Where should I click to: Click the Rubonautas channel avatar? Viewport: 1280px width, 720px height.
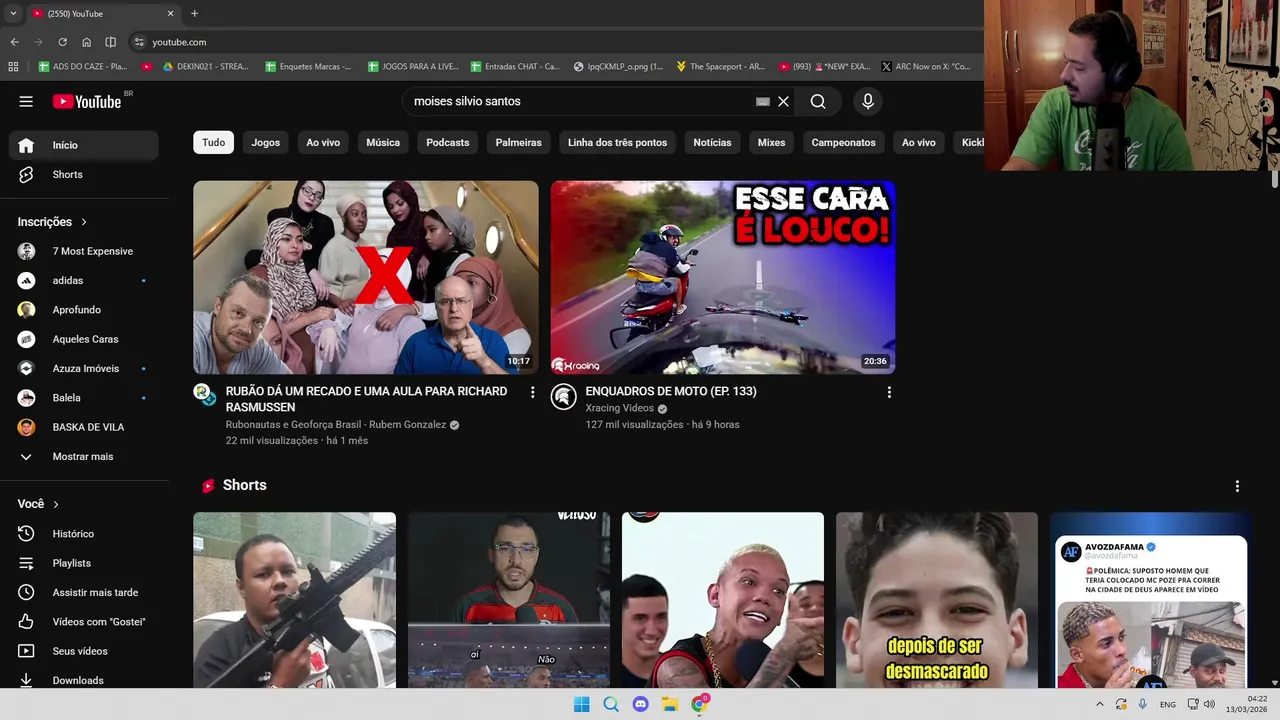click(205, 395)
